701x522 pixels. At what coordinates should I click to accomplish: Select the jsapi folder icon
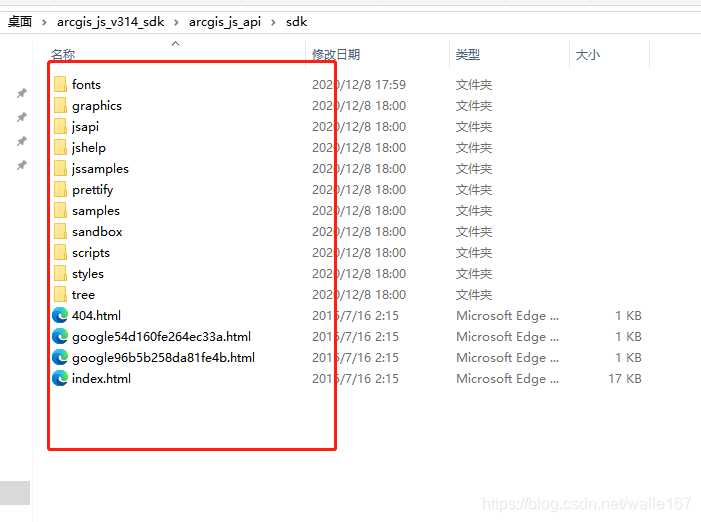tap(60, 127)
